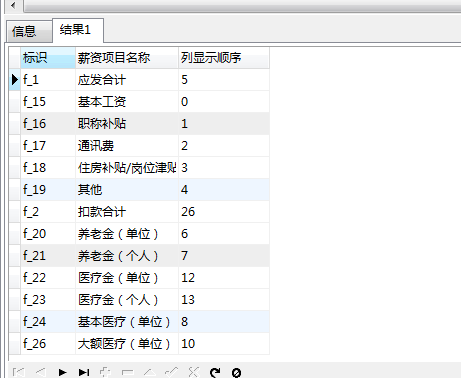Select cell f_18
461x378 pixels.
coord(48,168)
